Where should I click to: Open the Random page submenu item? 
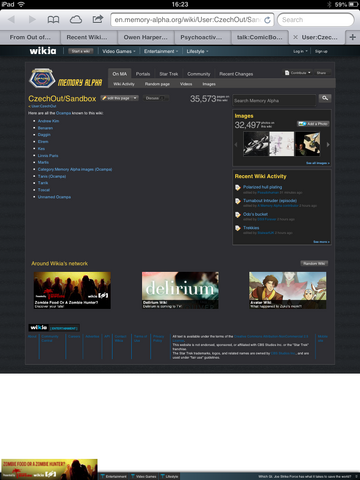[157, 84]
